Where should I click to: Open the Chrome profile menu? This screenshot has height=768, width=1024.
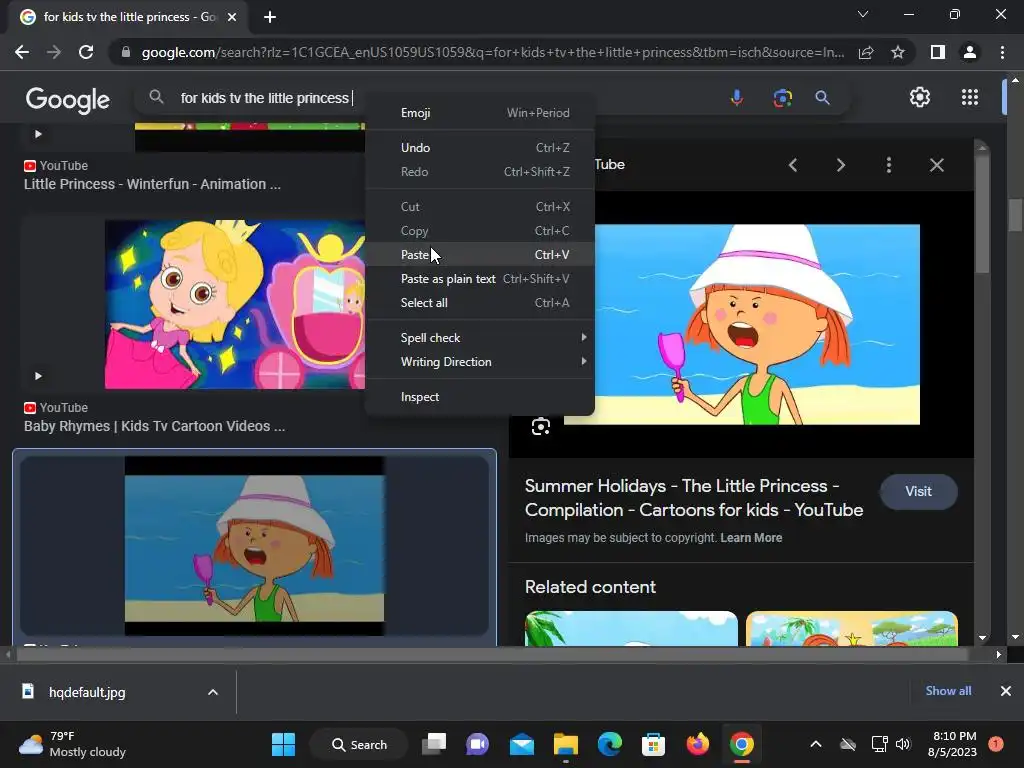coord(970,52)
